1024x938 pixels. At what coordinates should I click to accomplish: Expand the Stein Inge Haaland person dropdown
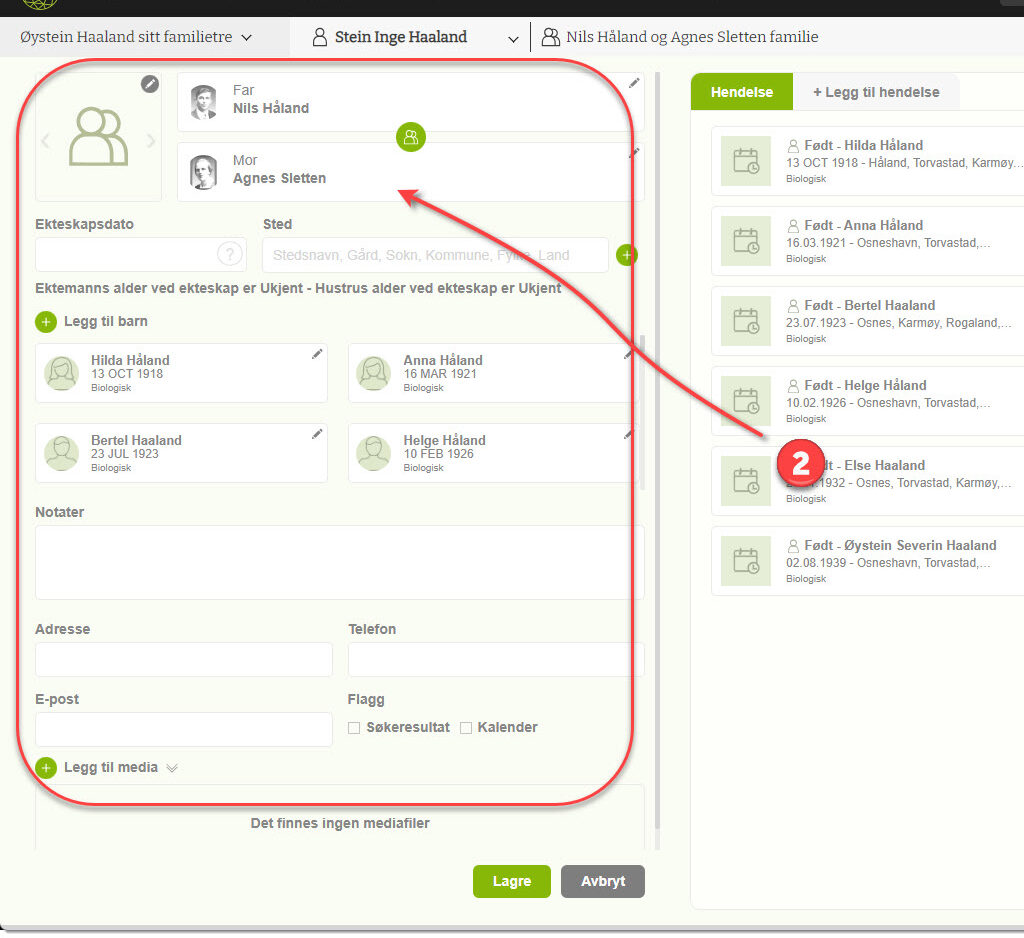(x=513, y=39)
